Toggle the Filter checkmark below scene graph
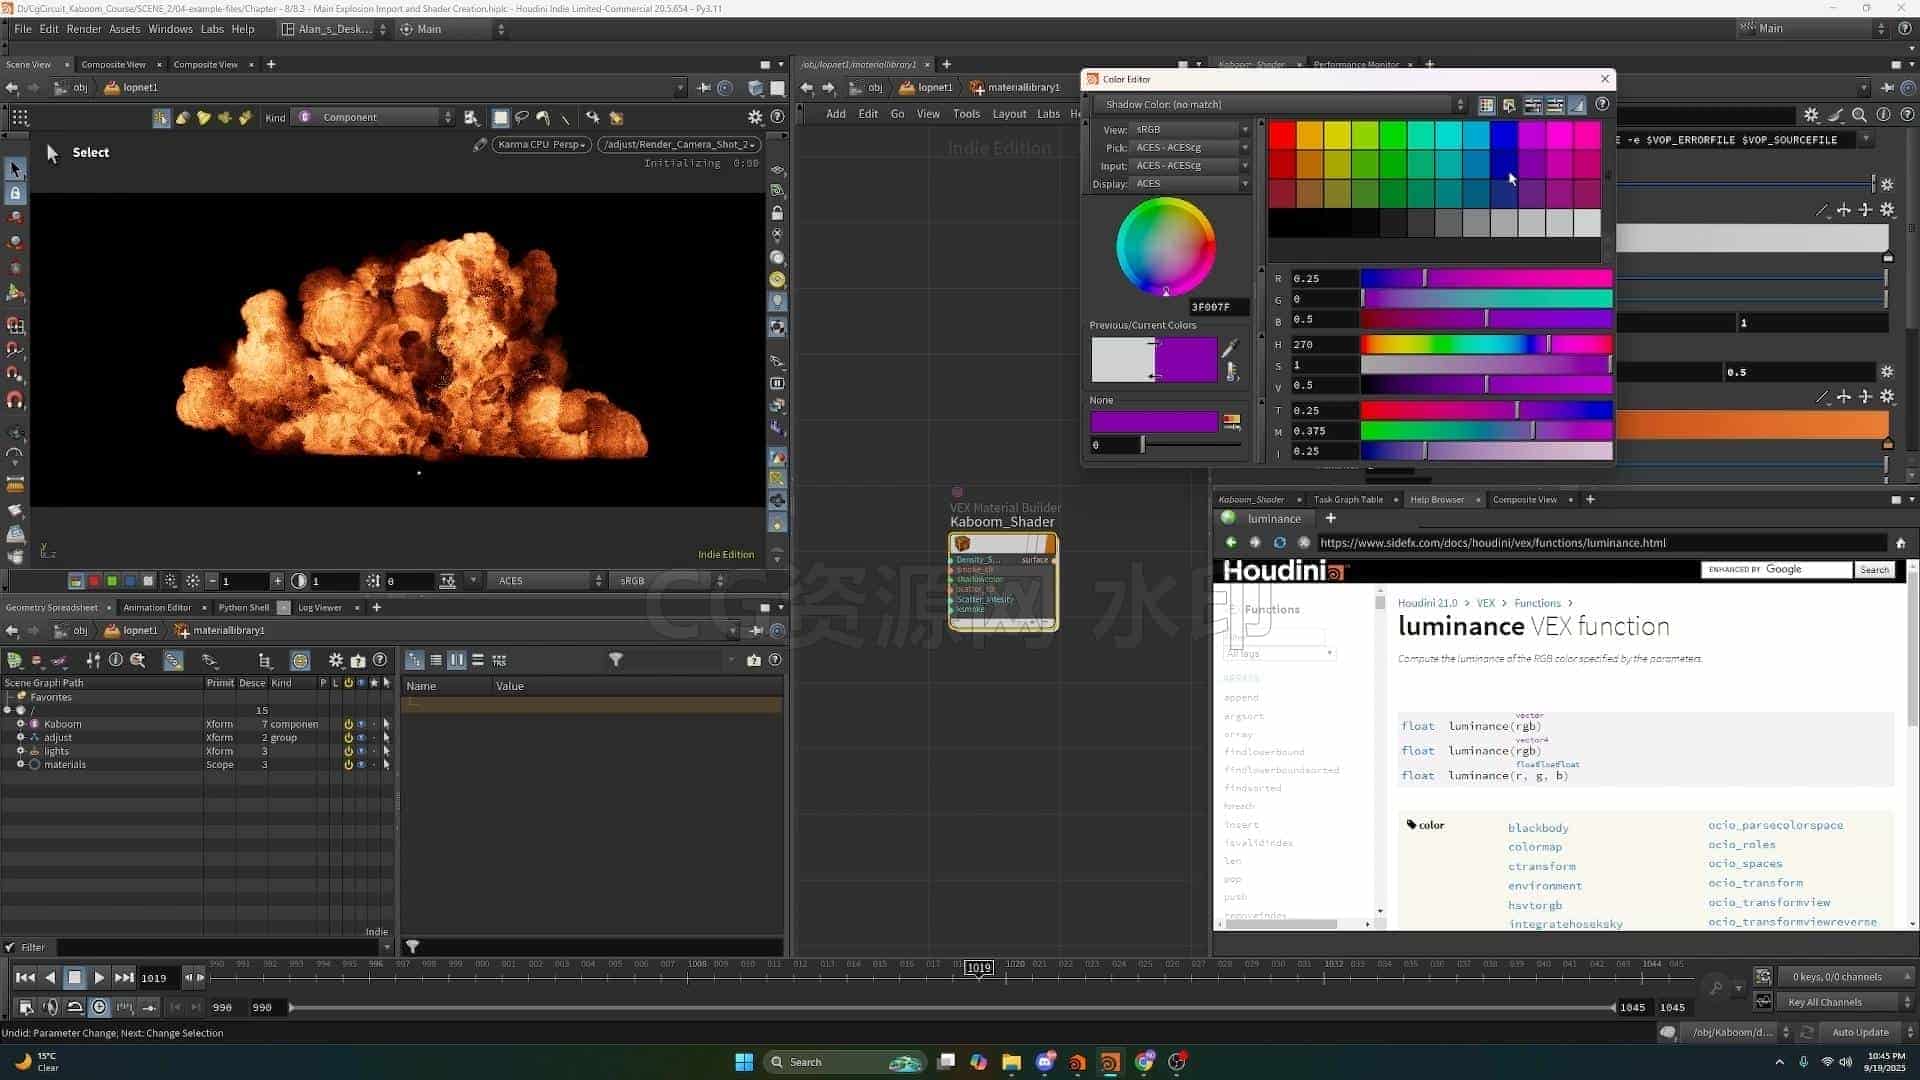The image size is (1920, 1080). point(10,947)
